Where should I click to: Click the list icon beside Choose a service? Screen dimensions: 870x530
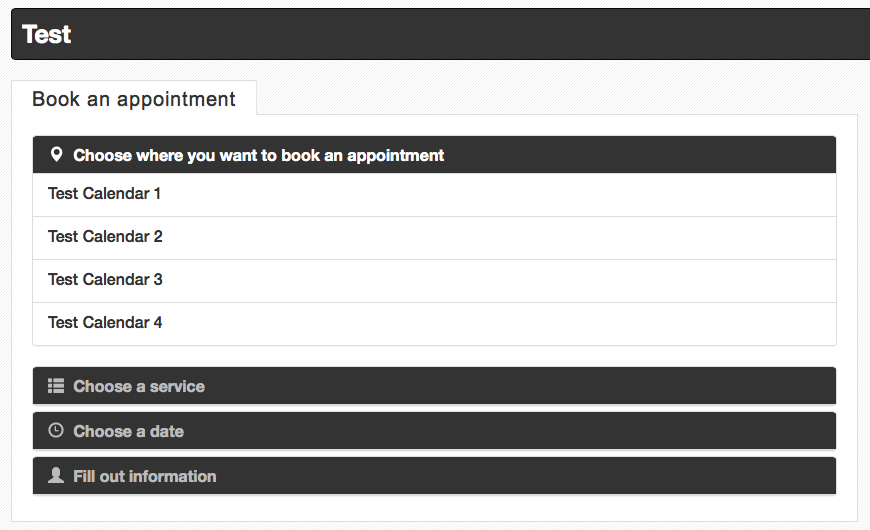click(55, 386)
